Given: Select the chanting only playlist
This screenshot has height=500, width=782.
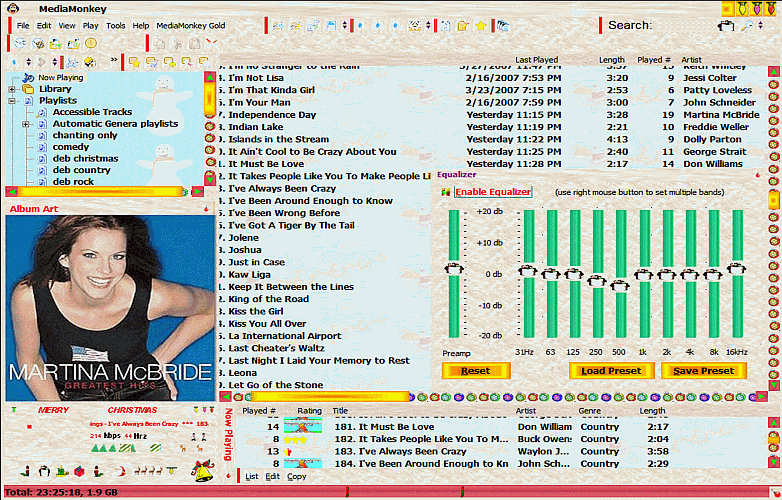Looking at the screenshot, I should (85, 135).
